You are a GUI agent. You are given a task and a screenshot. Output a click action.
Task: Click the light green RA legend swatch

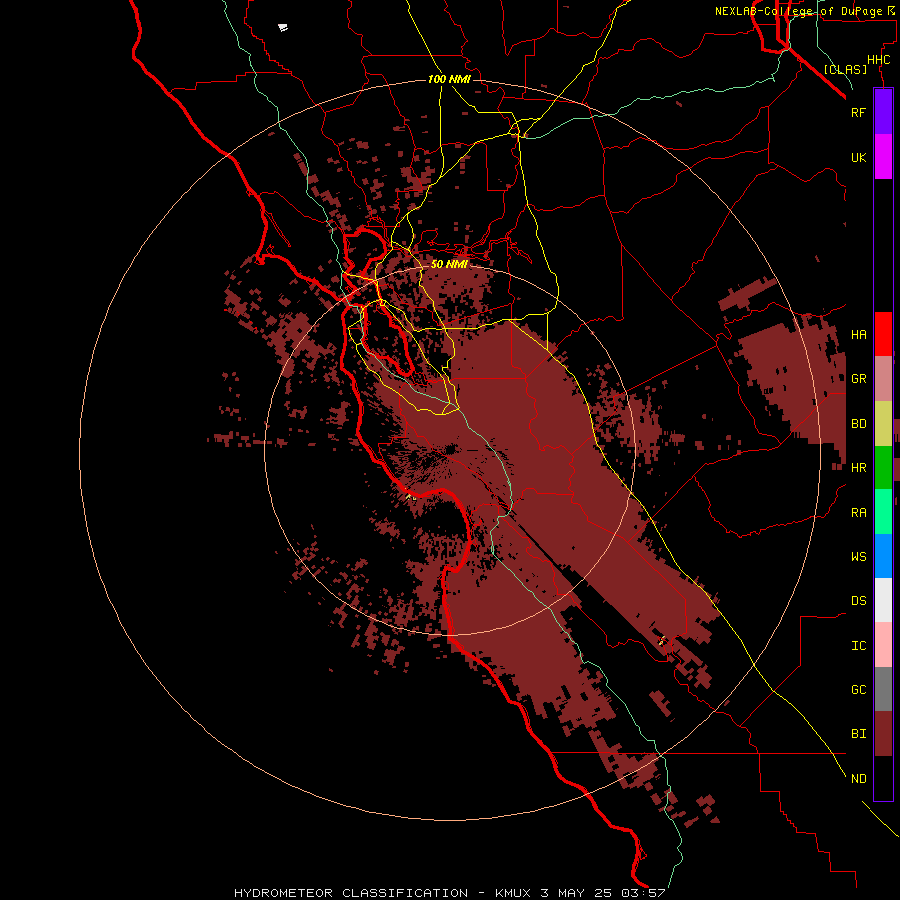(883, 512)
